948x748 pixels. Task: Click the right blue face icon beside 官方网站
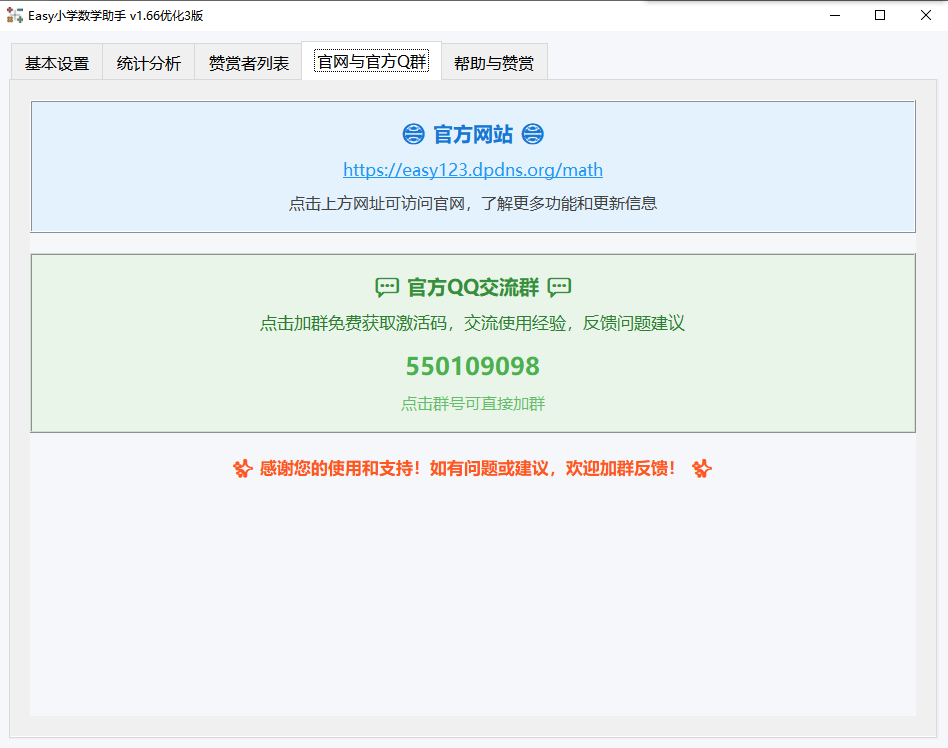532,133
